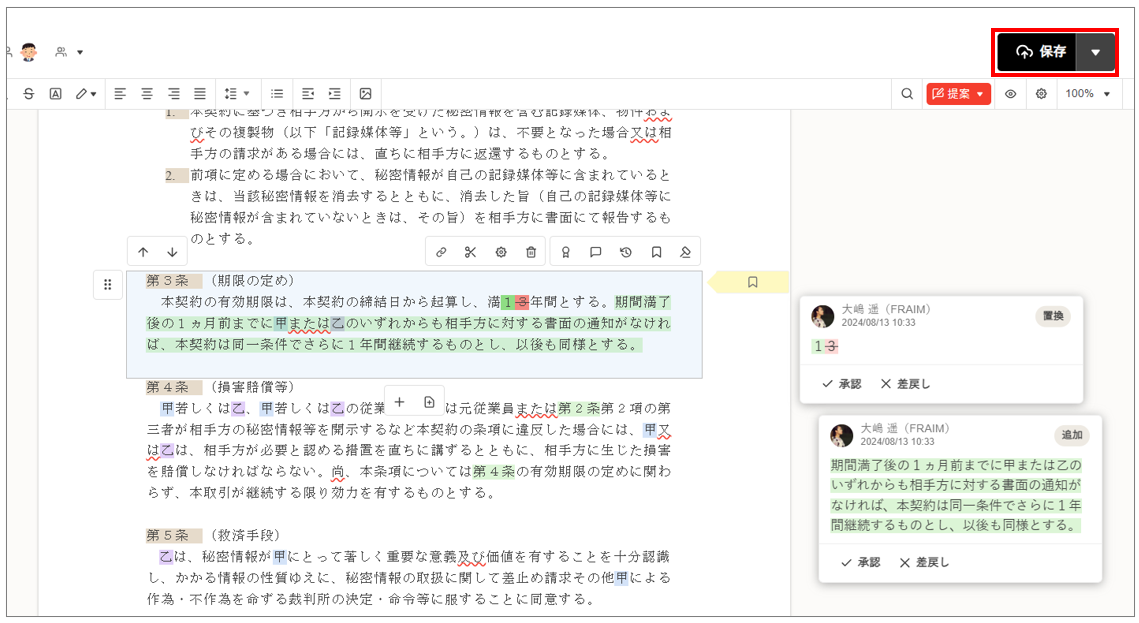Insert an image using the toolbar icon
Viewport: 1139px width, 623px height.
tap(365, 94)
